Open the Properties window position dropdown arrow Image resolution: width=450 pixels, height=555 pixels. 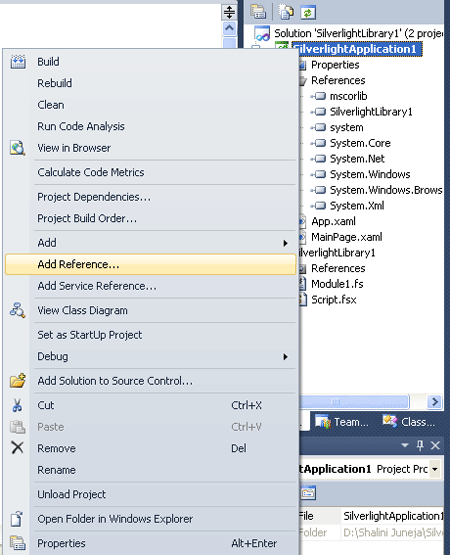pyautogui.click(x=405, y=445)
